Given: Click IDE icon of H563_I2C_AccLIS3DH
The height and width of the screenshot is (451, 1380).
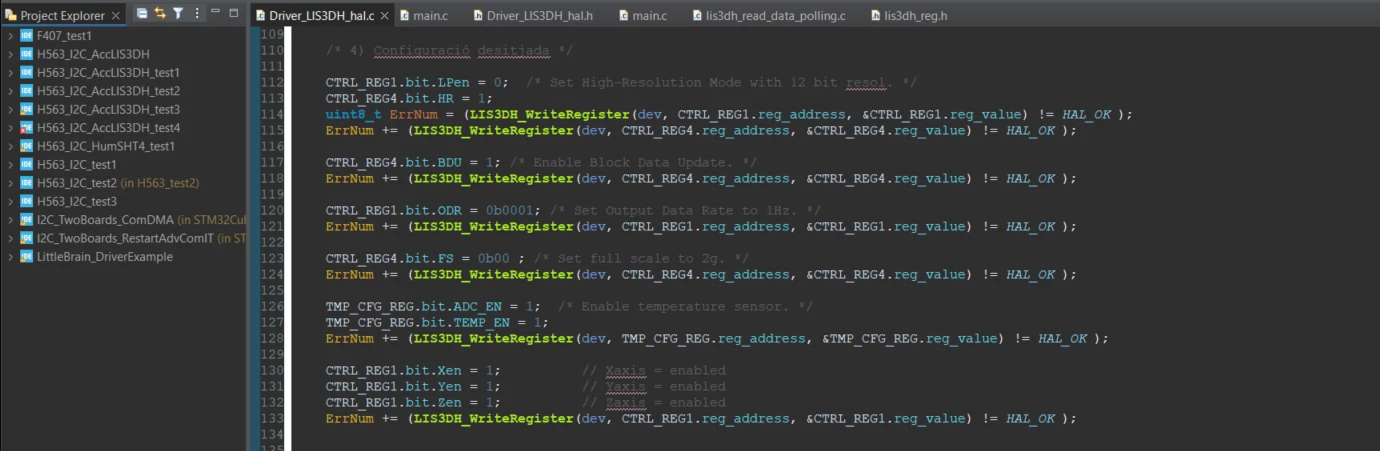Looking at the screenshot, I should click(x=26, y=54).
